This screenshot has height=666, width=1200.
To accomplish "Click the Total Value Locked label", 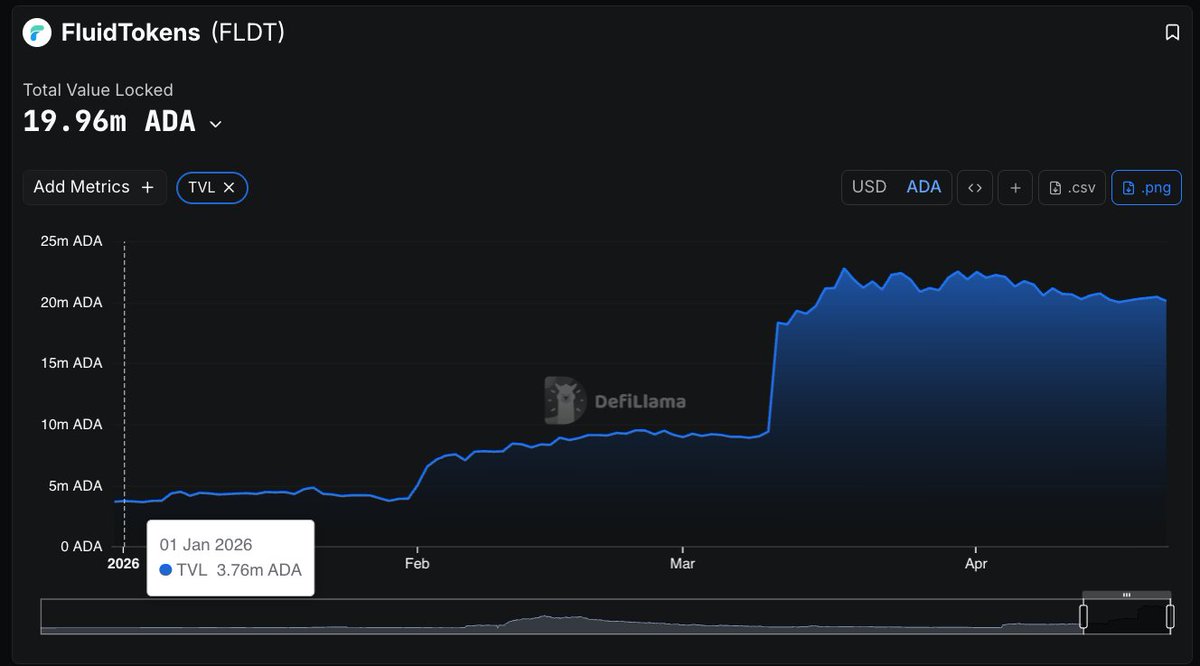I will [x=98, y=90].
